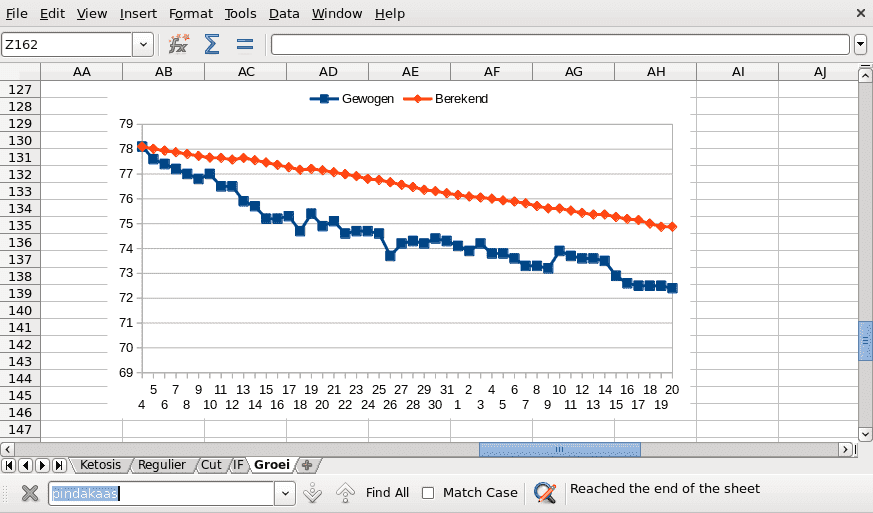Expand the formula input line
This screenshot has height=513, width=873.
(x=860, y=44)
